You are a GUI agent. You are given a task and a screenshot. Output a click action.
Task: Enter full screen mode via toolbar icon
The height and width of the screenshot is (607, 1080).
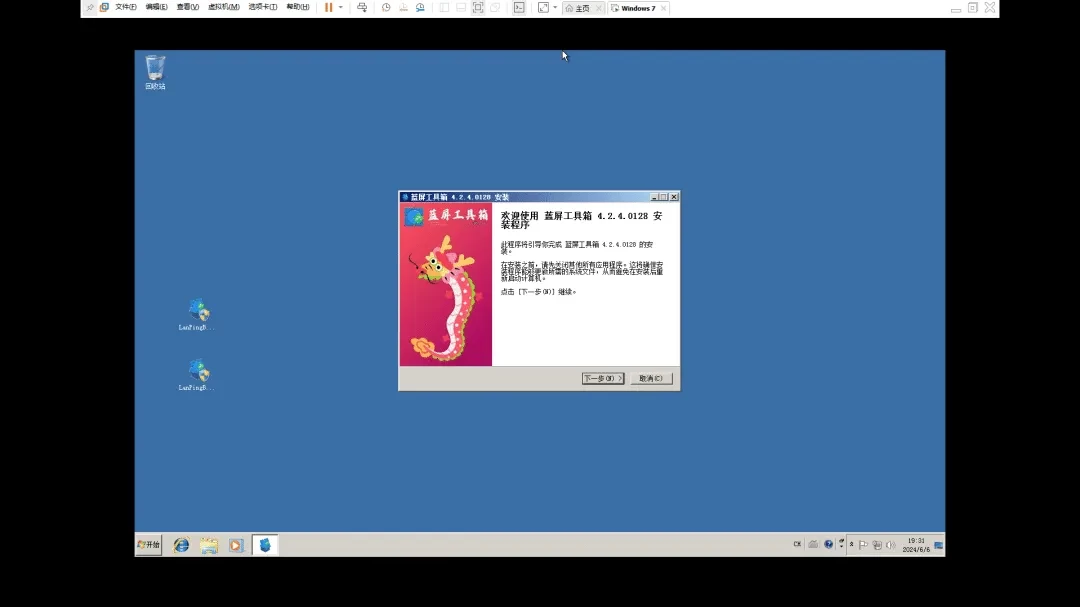pos(478,7)
